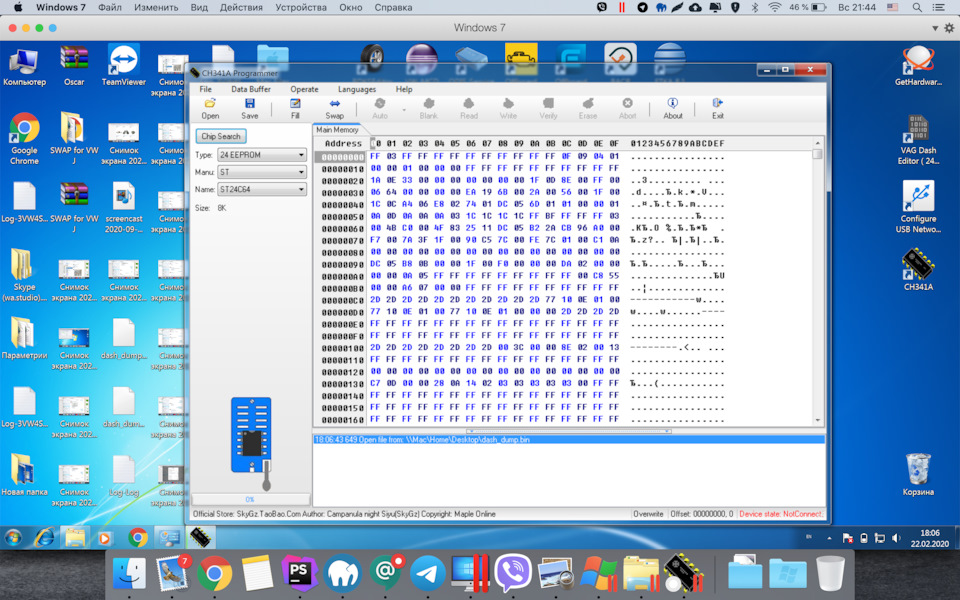This screenshot has height=600, width=960.
Task: Click the hex view scroll down arrow
Action: click(817, 421)
